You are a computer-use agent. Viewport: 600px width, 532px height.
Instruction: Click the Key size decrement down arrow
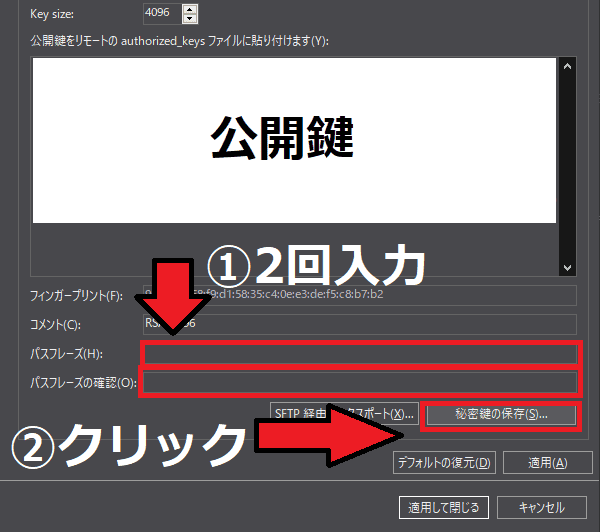pyautogui.click(x=190, y=19)
